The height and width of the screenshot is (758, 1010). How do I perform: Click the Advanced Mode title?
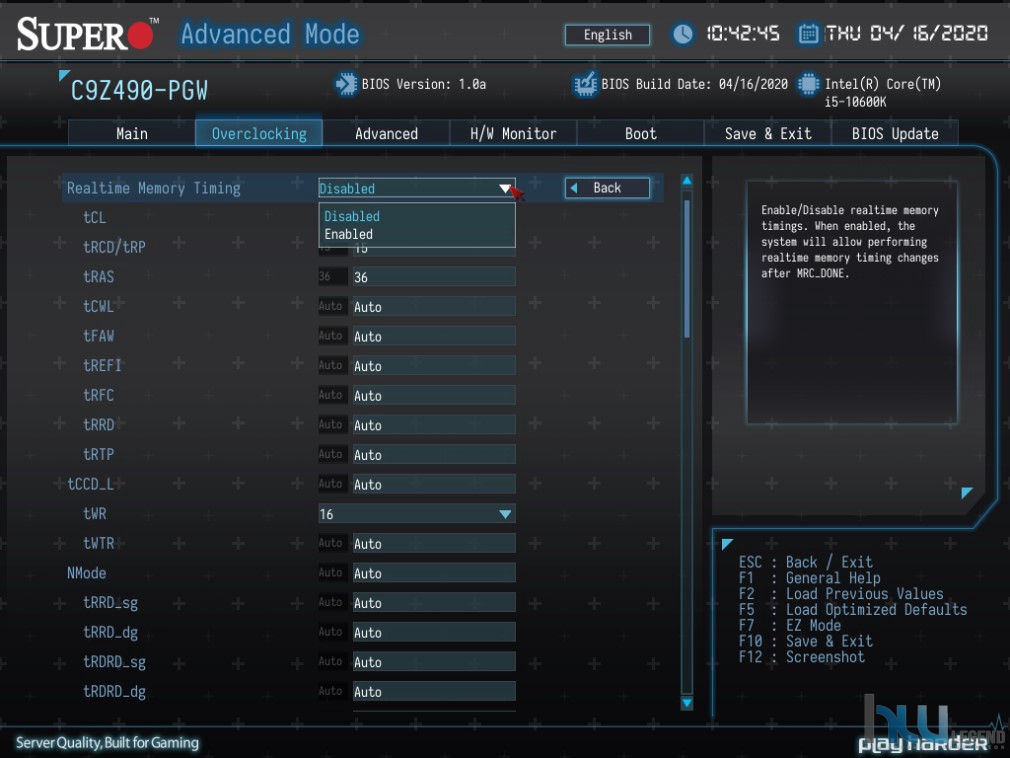click(270, 34)
